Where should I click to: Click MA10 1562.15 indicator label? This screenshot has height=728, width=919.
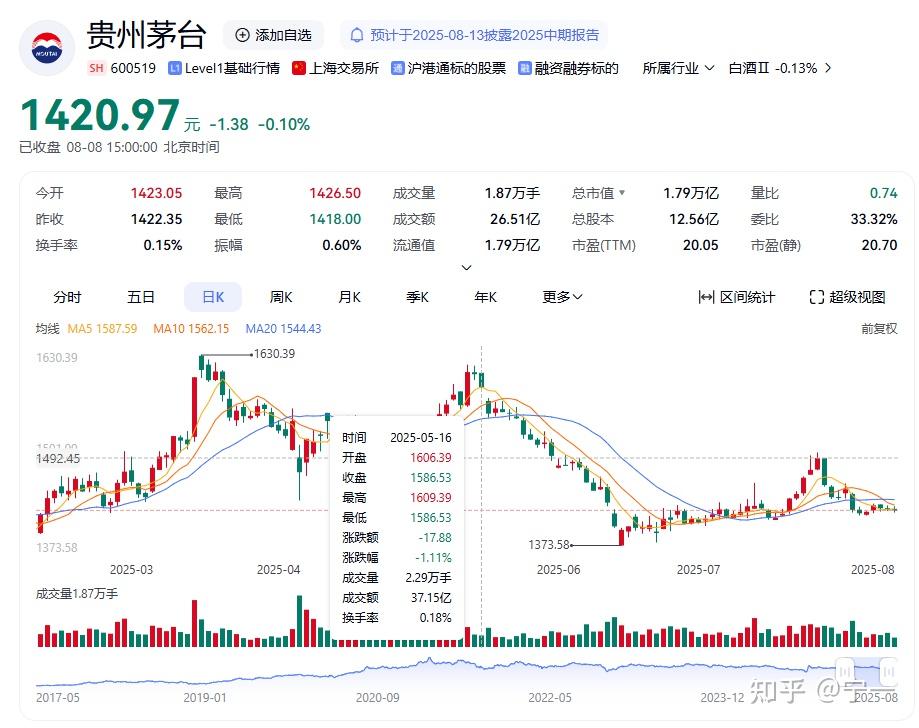[191, 329]
